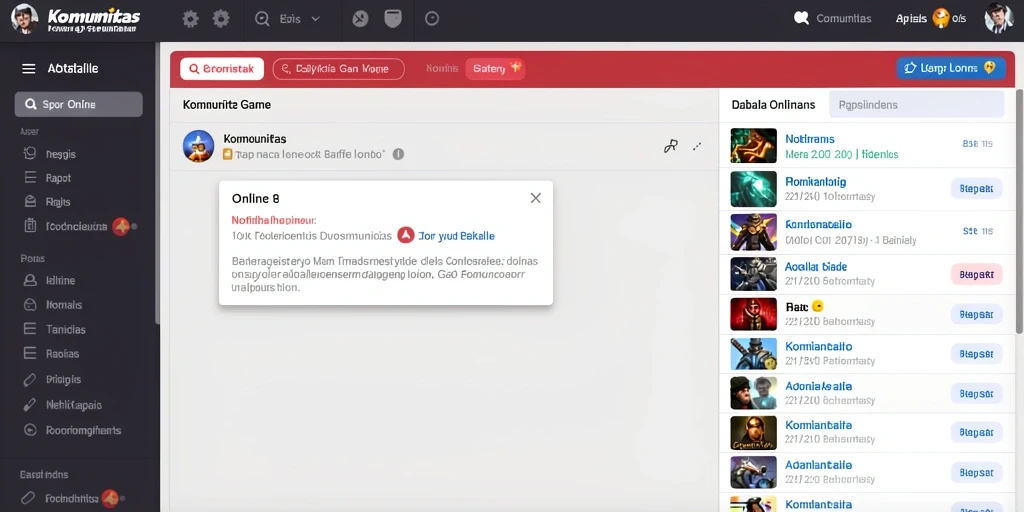1024x512 pixels.
Task: Click into the Spor Onine search field
Action: pyautogui.click(x=78, y=104)
